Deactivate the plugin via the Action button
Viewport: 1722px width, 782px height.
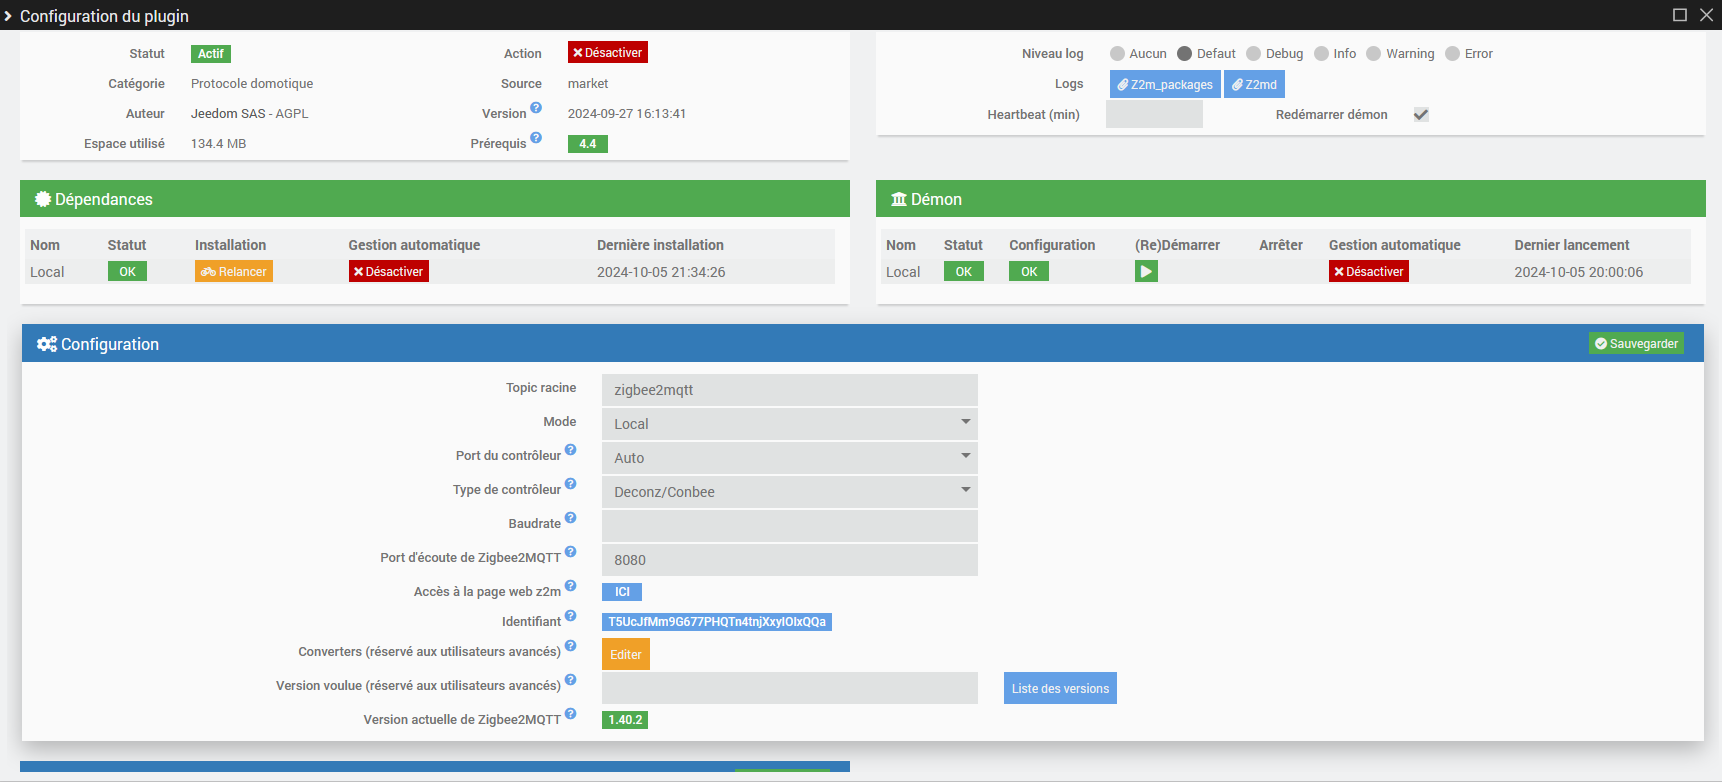[x=608, y=53]
